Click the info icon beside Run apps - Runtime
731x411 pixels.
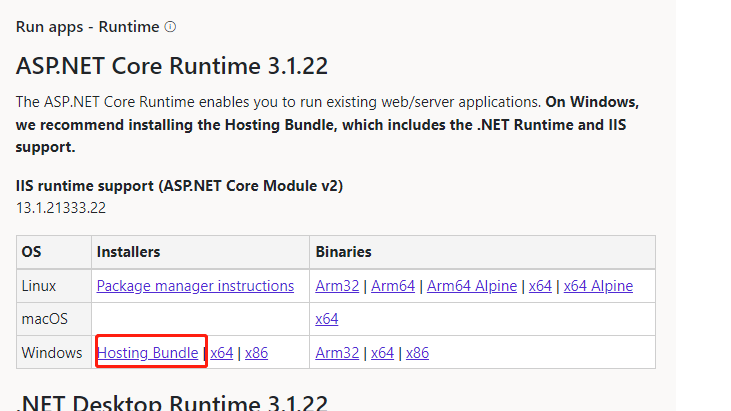coord(170,27)
